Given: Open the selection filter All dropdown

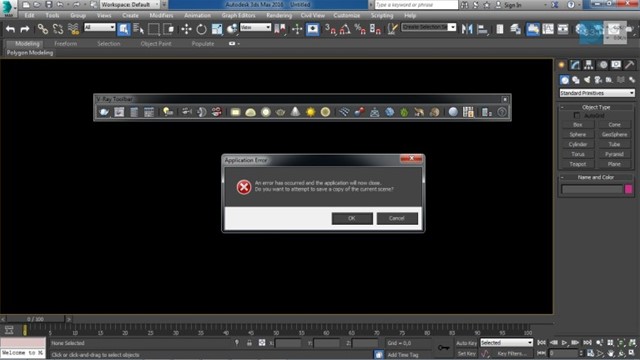Looking at the screenshot, I should pos(100,27).
